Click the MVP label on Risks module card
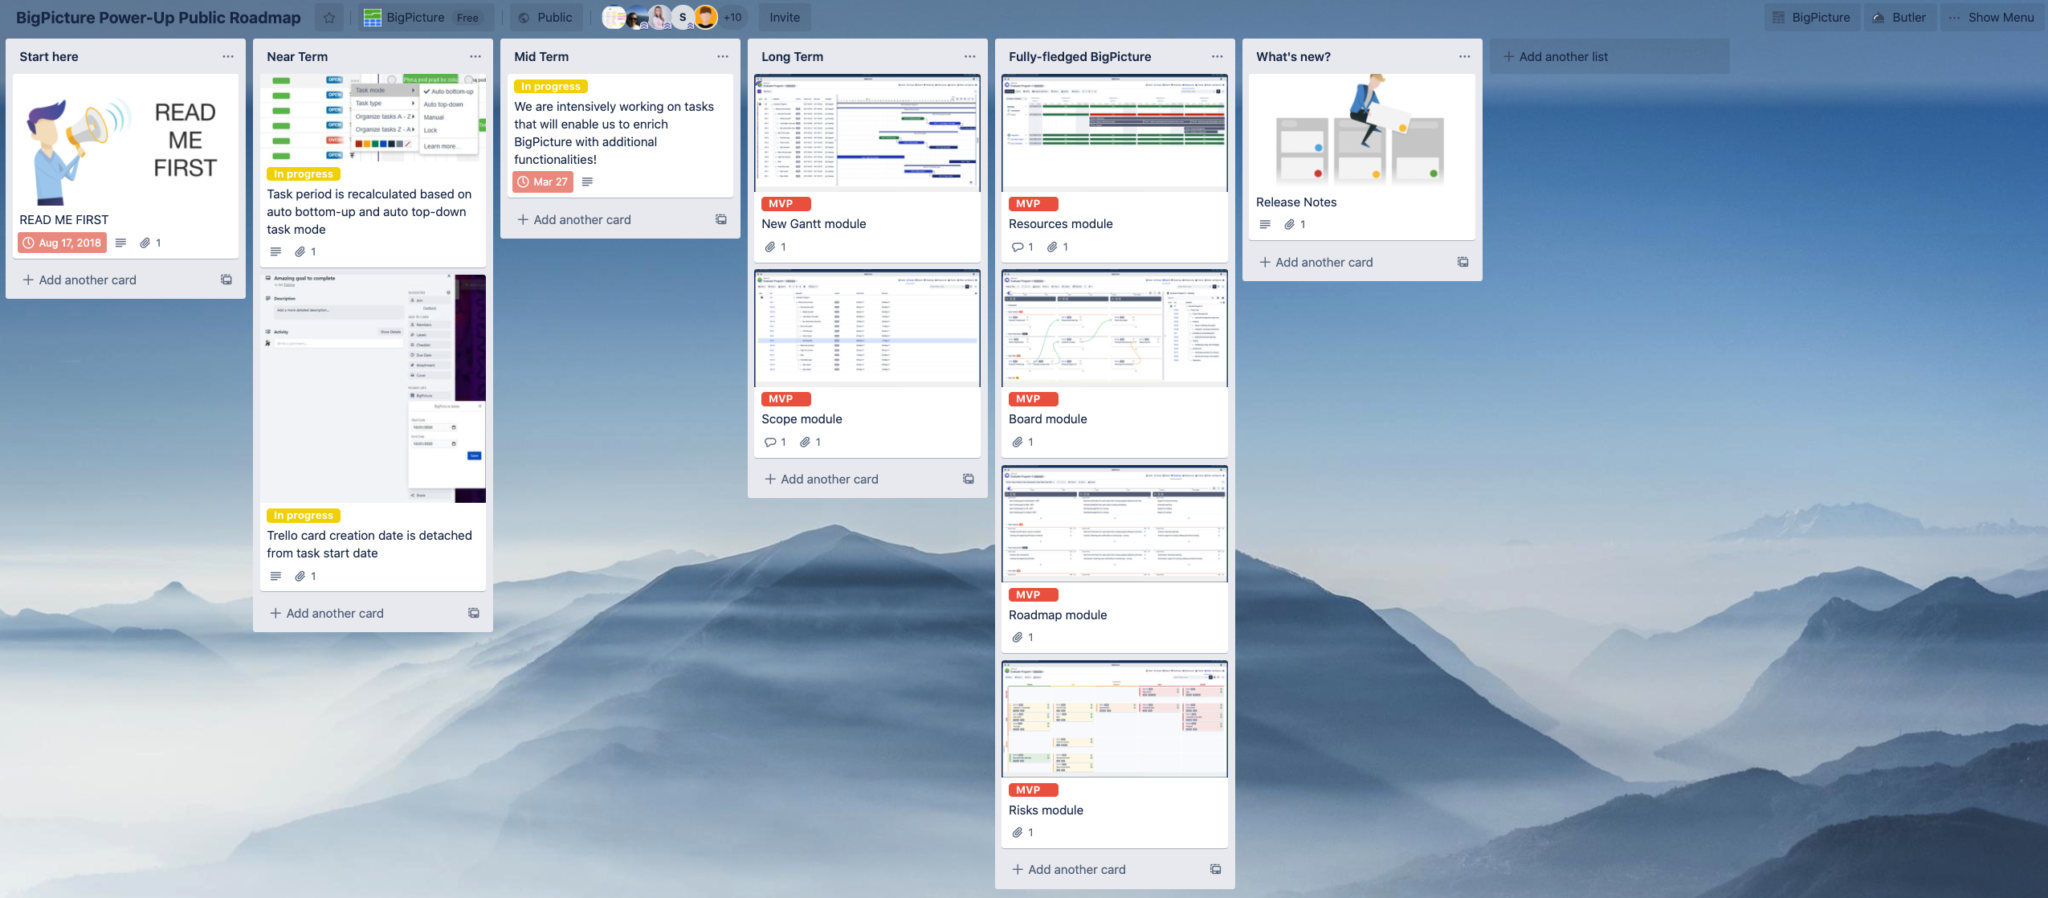The height and width of the screenshot is (898, 2048). (x=1034, y=790)
